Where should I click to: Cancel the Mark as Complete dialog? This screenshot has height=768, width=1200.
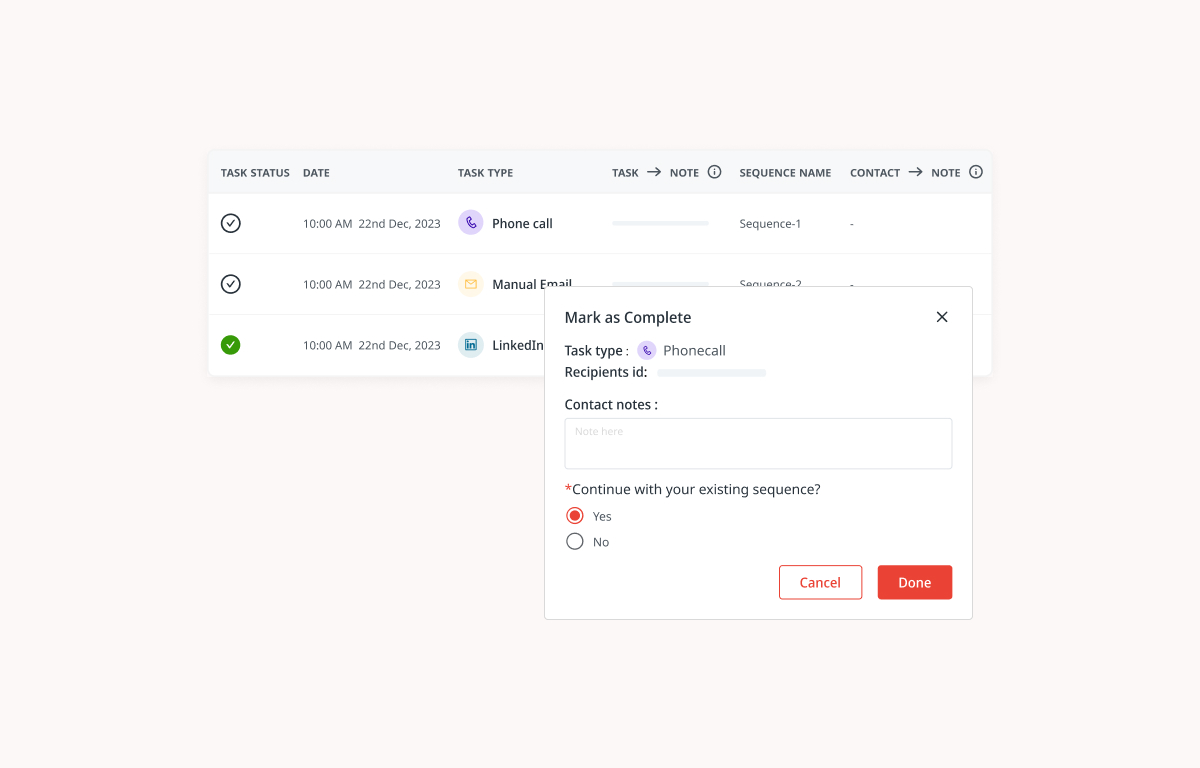pos(820,582)
